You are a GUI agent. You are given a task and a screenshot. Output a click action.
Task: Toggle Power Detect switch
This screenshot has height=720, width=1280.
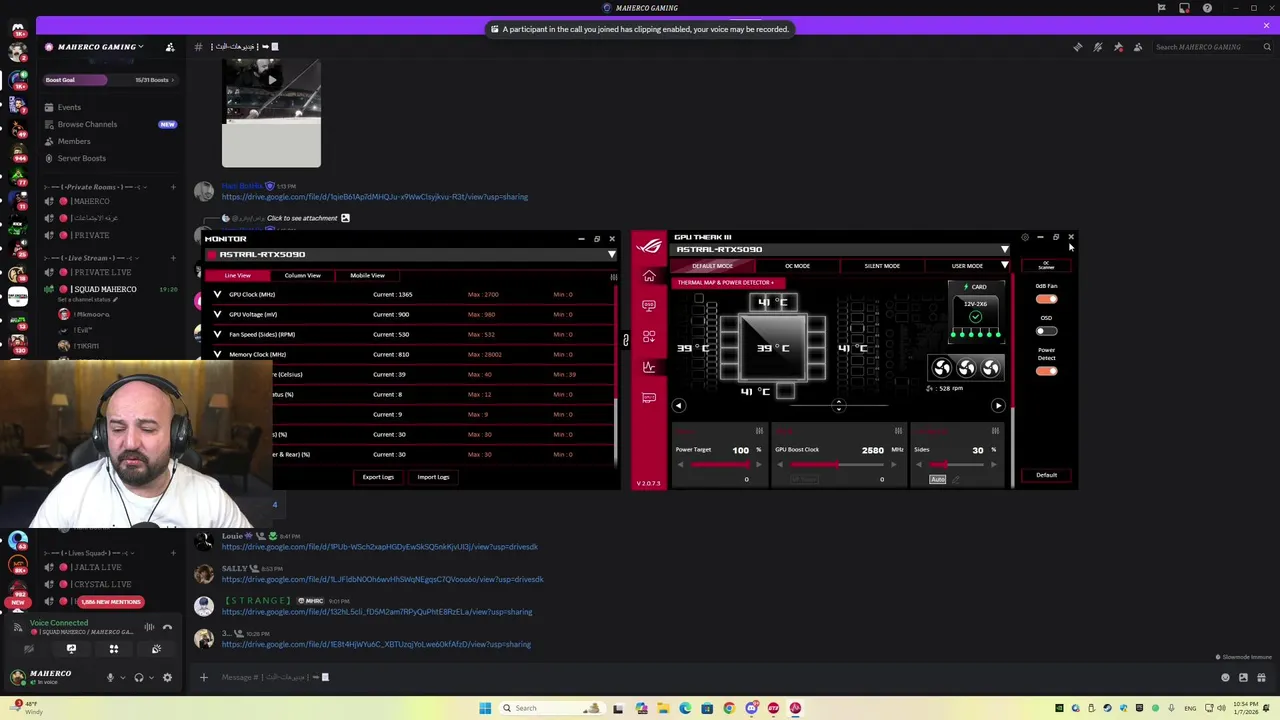(x=1046, y=371)
